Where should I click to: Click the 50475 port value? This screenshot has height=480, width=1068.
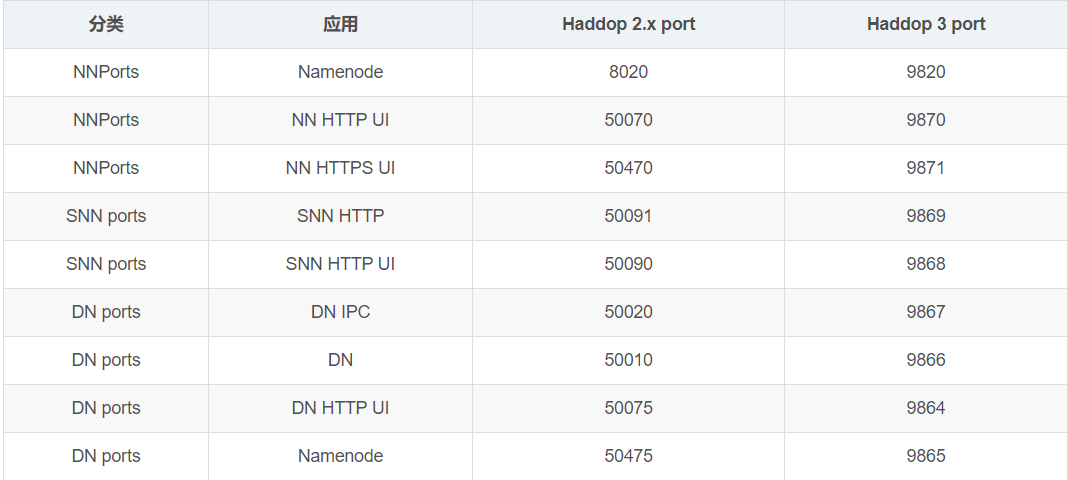(629, 456)
